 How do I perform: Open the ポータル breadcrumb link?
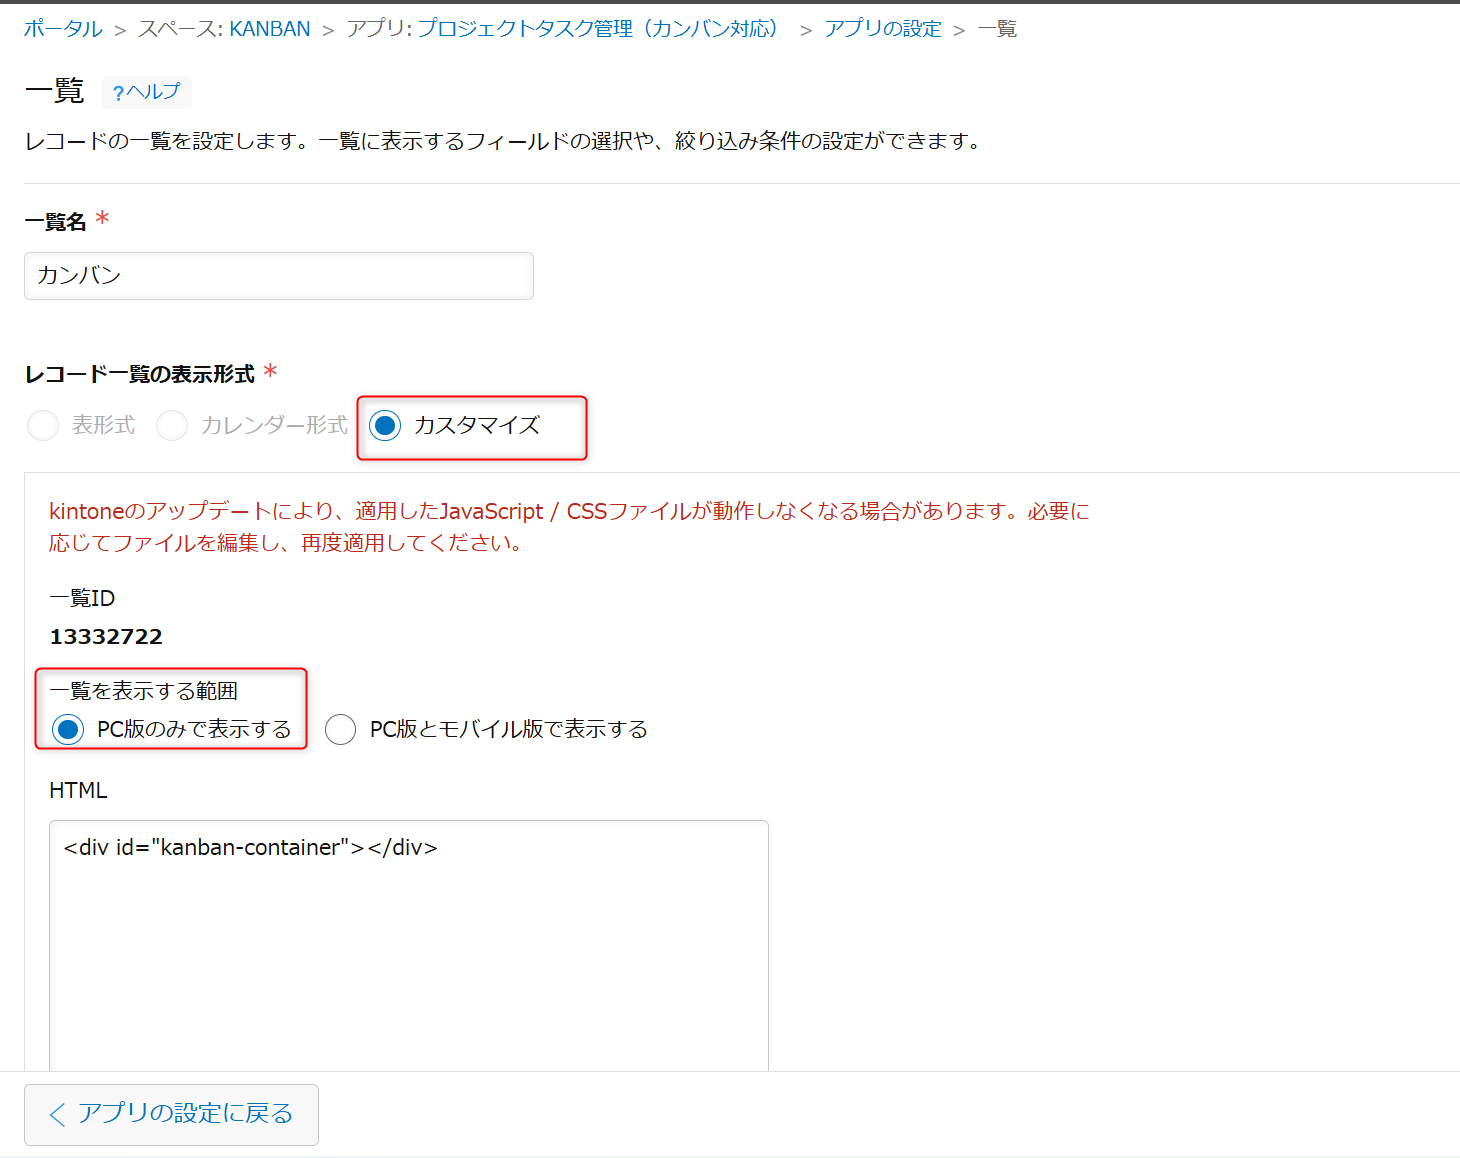pos(63,29)
